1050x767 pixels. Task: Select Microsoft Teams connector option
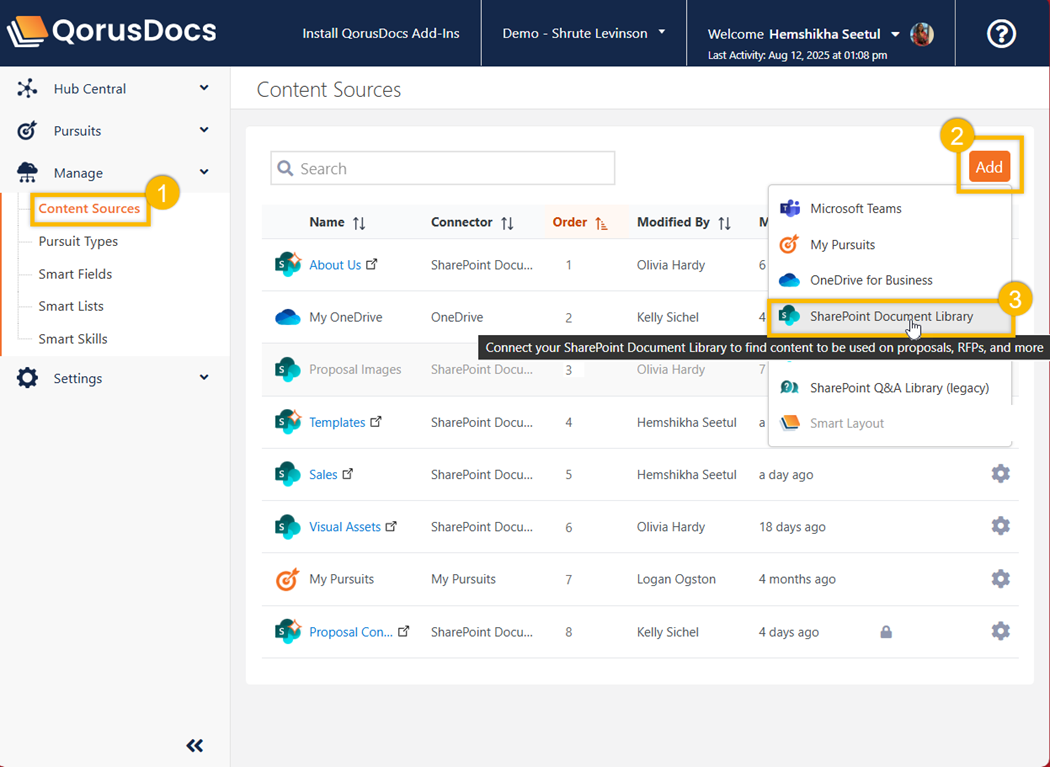[x=855, y=208]
